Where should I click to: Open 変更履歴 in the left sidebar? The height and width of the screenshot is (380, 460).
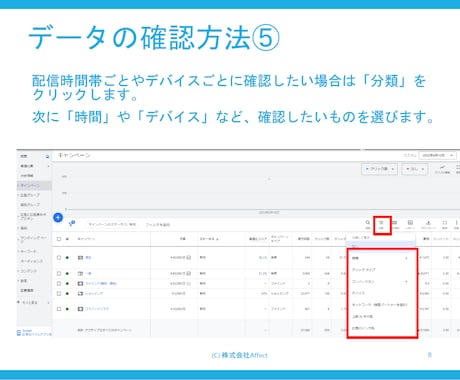[27, 290]
